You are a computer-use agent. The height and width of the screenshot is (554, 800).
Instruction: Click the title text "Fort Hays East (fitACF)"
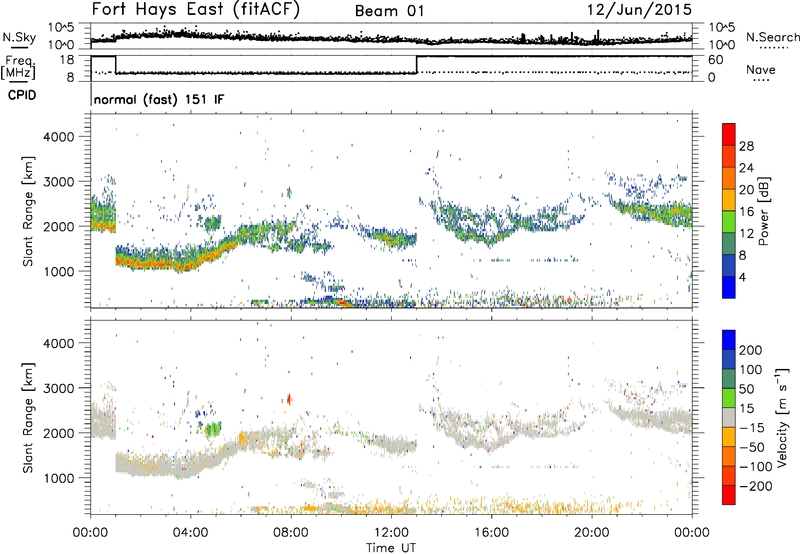[196, 9]
